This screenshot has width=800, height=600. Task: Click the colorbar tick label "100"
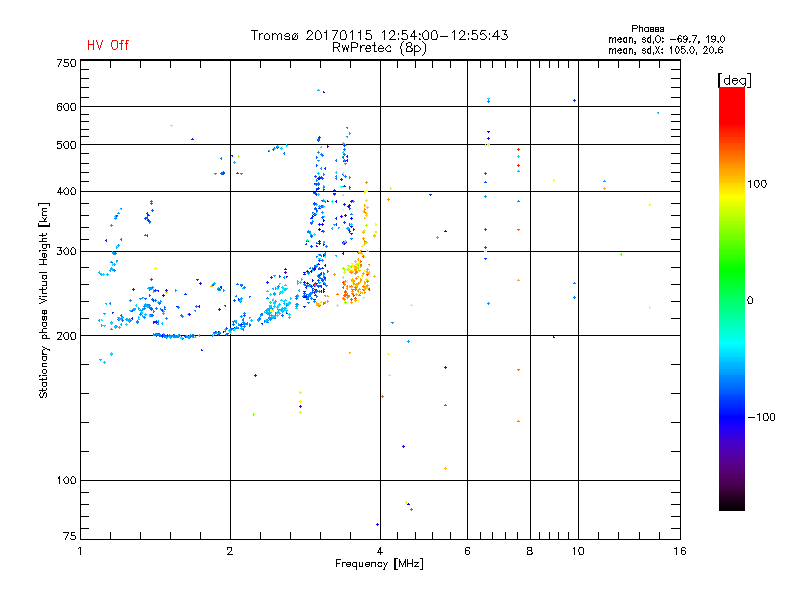pyautogui.click(x=757, y=184)
